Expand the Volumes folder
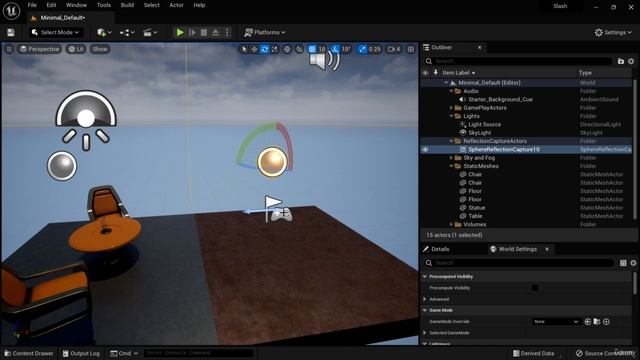This screenshot has height=360, width=640. (451, 224)
